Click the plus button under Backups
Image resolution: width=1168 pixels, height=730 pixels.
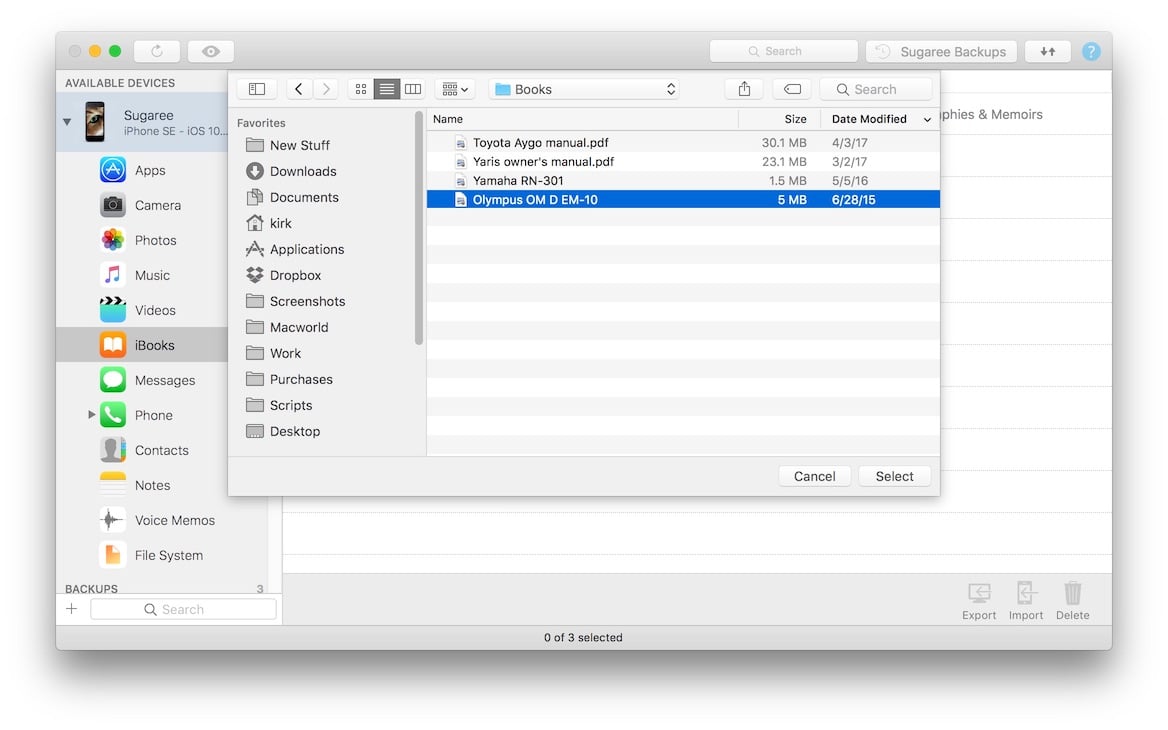point(72,609)
